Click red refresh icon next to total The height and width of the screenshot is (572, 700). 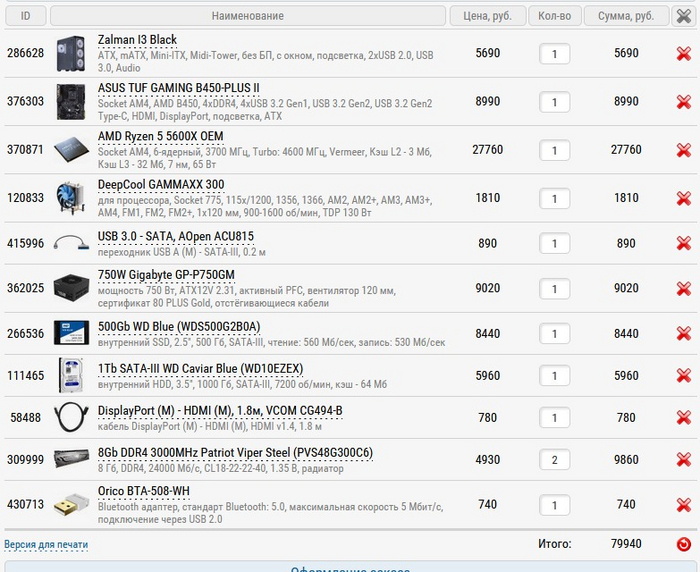(x=683, y=544)
